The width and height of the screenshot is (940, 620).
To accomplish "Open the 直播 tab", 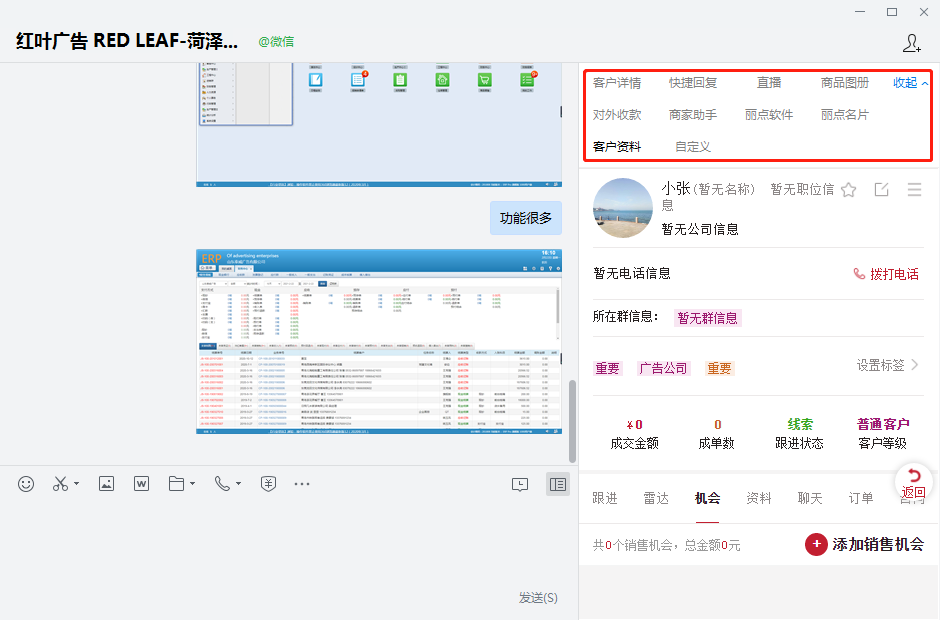I will [769, 83].
